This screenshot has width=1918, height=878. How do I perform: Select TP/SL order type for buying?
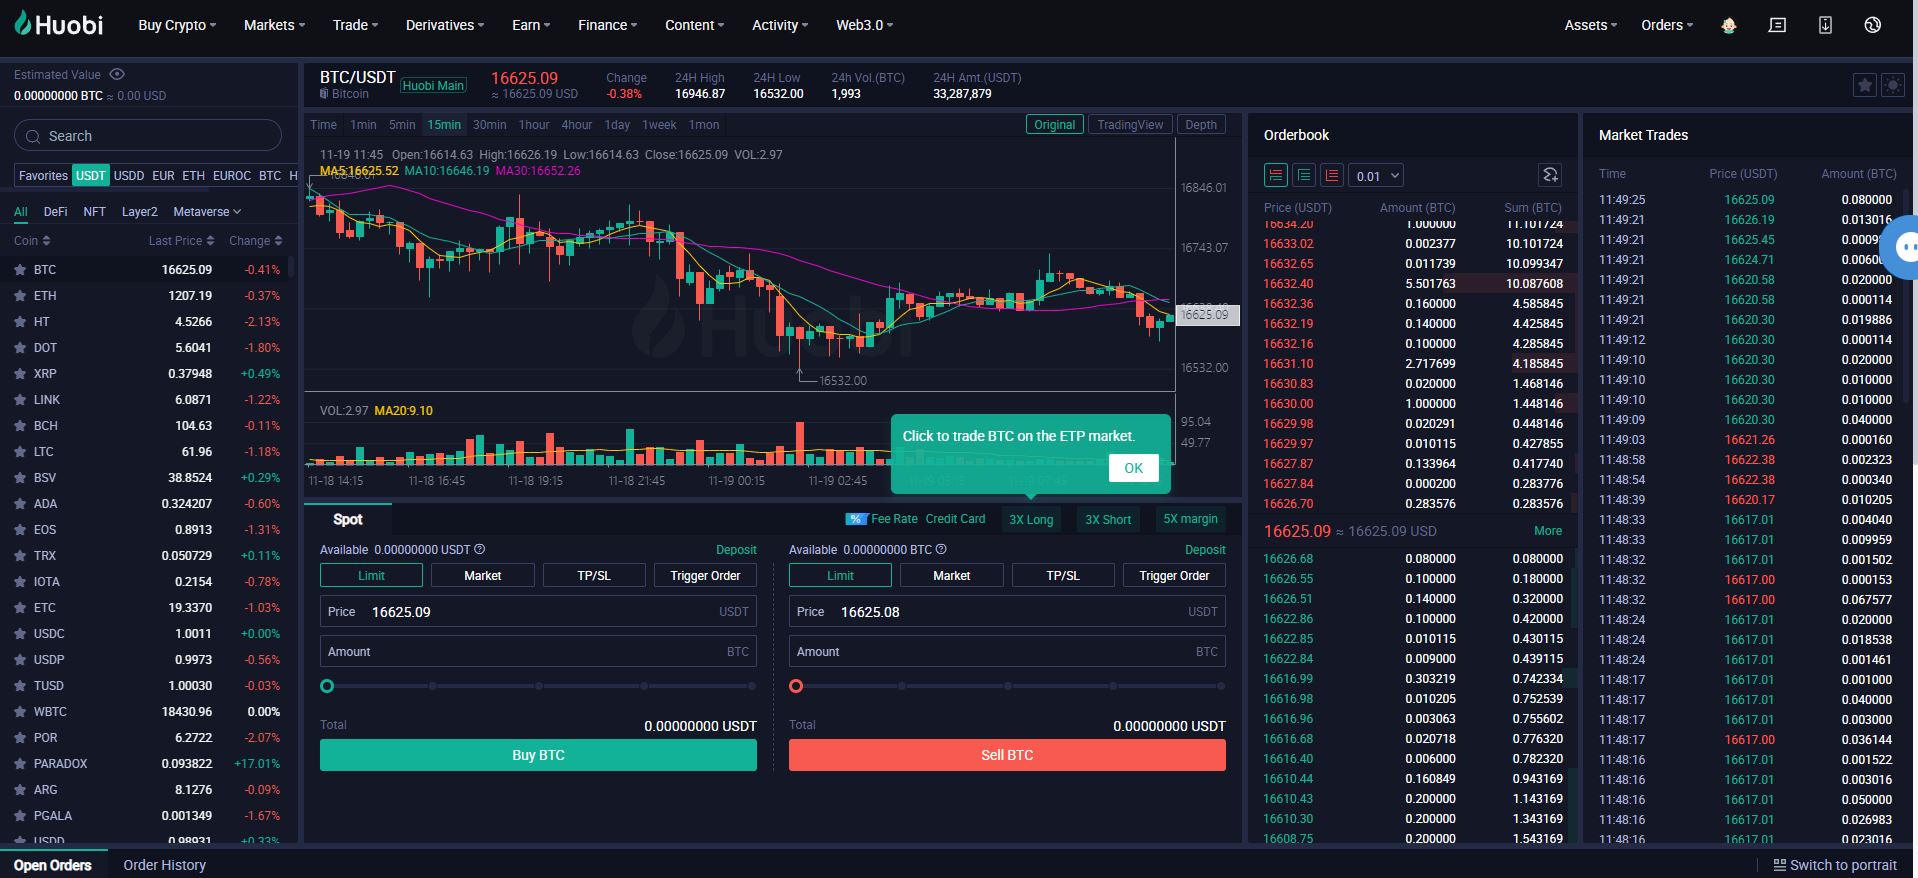(x=594, y=576)
